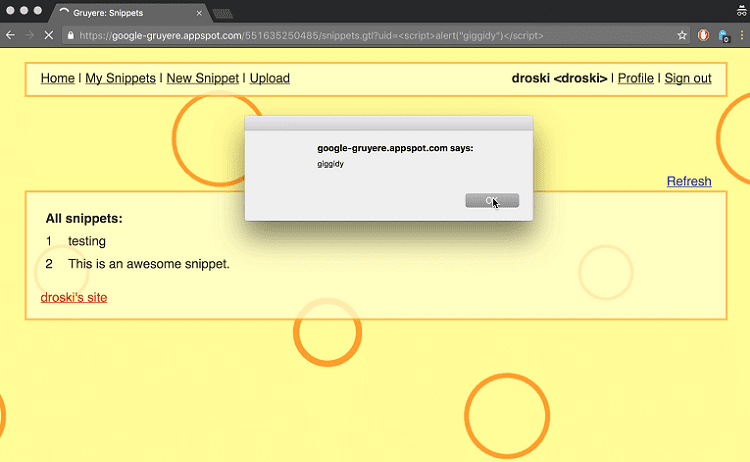
Task: Open the red shield extension icon
Action: pyautogui.click(x=703, y=35)
